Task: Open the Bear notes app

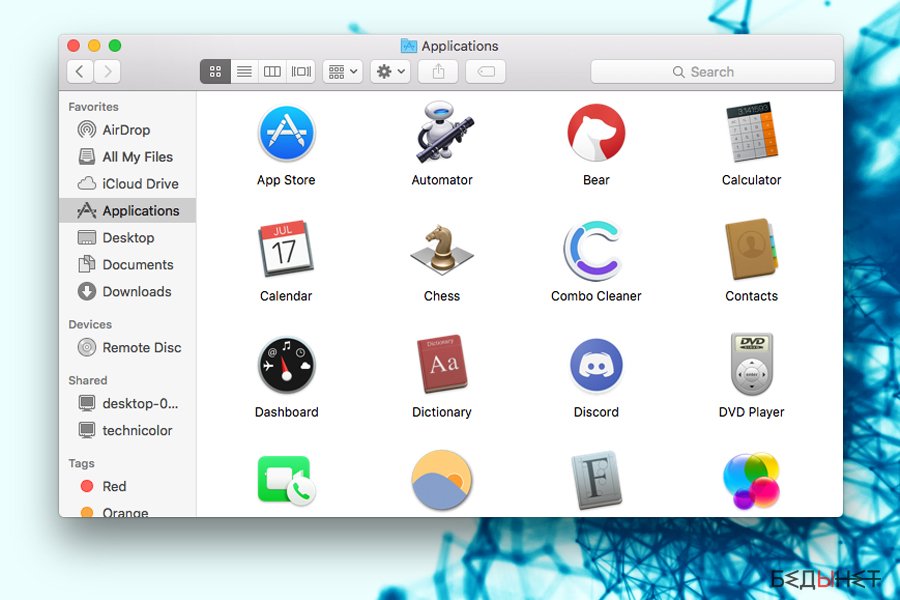Action: point(596,133)
